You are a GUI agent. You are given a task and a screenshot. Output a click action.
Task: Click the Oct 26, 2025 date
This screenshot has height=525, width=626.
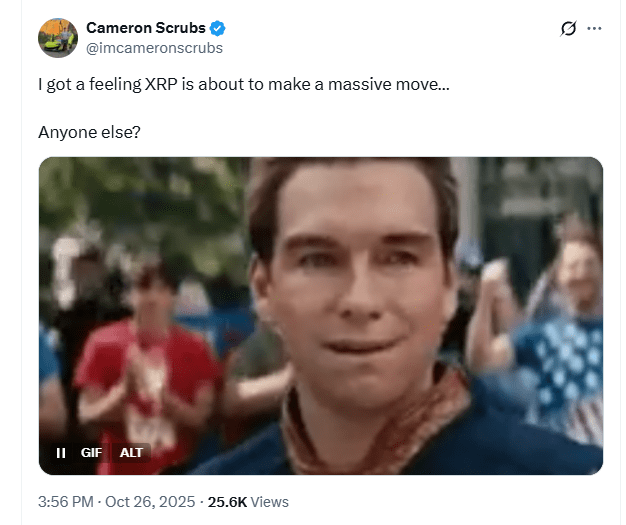tap(150, 502)
